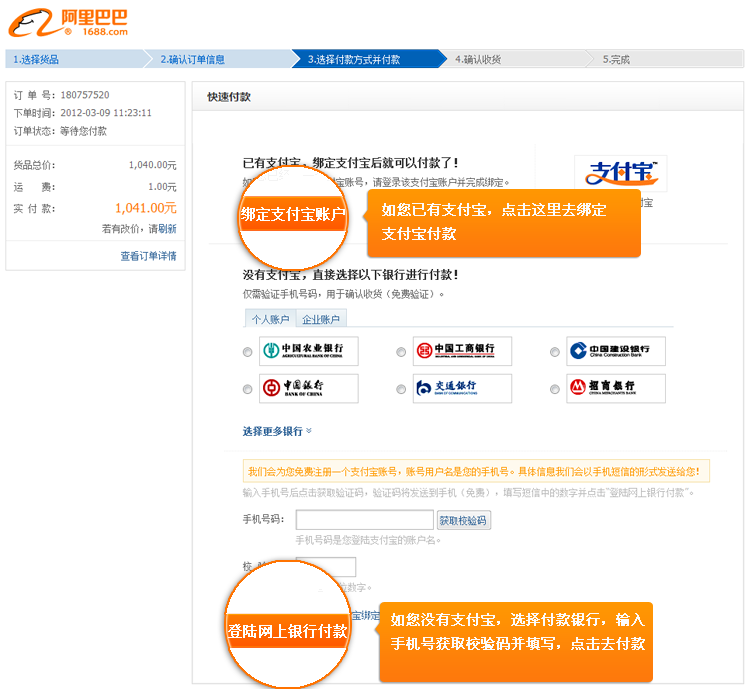Click order number 180757520

pos(85,95)
